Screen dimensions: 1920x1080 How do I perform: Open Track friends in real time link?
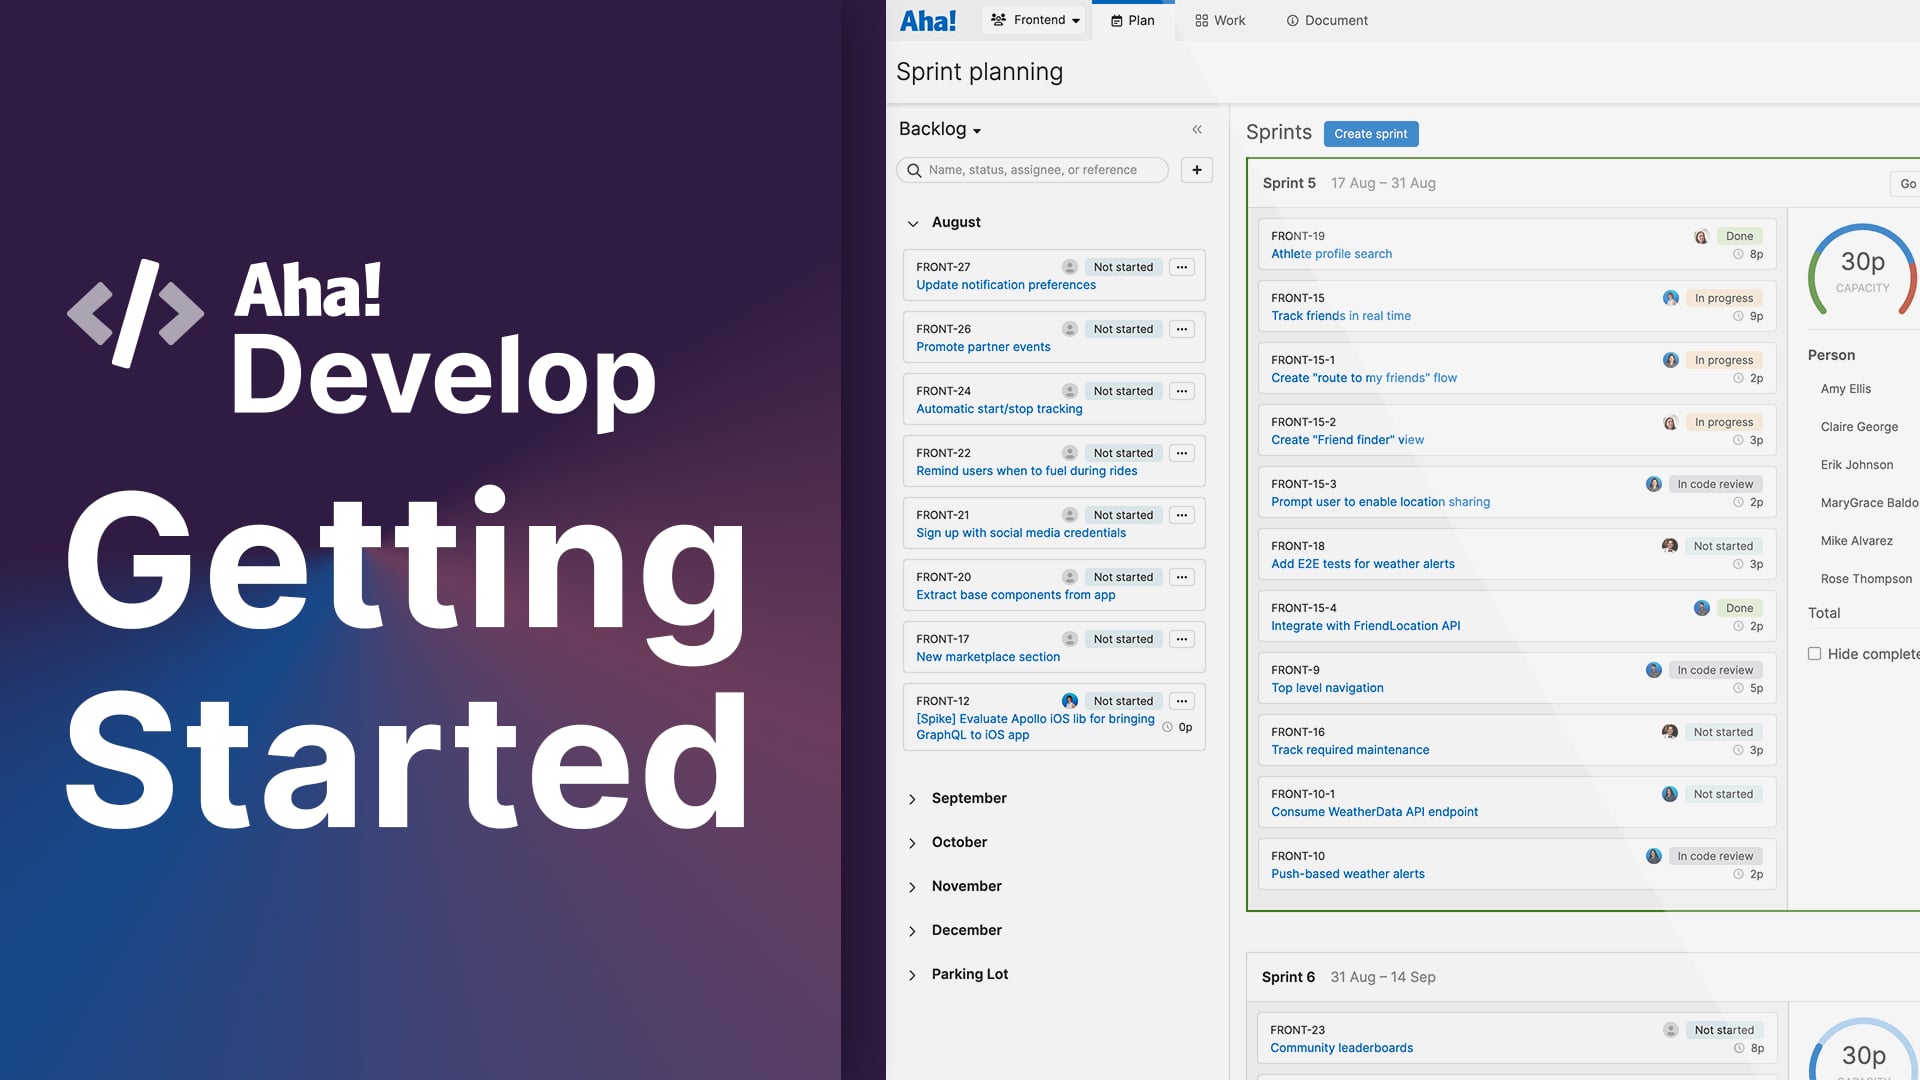pyautogui.click(x=1341, y=316)
